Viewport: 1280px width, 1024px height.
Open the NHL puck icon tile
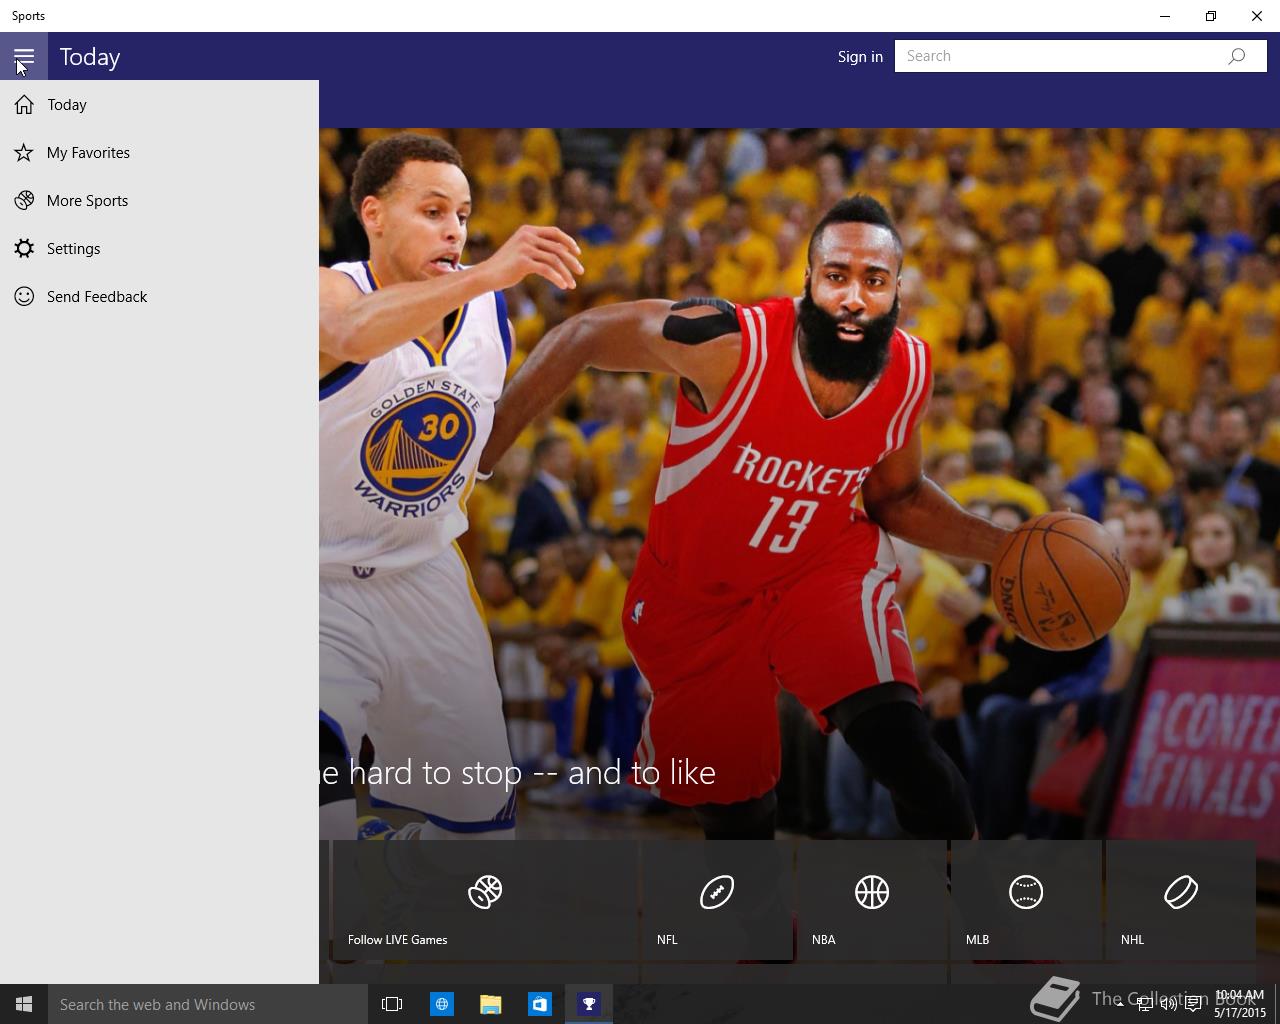click(1181, 891)
